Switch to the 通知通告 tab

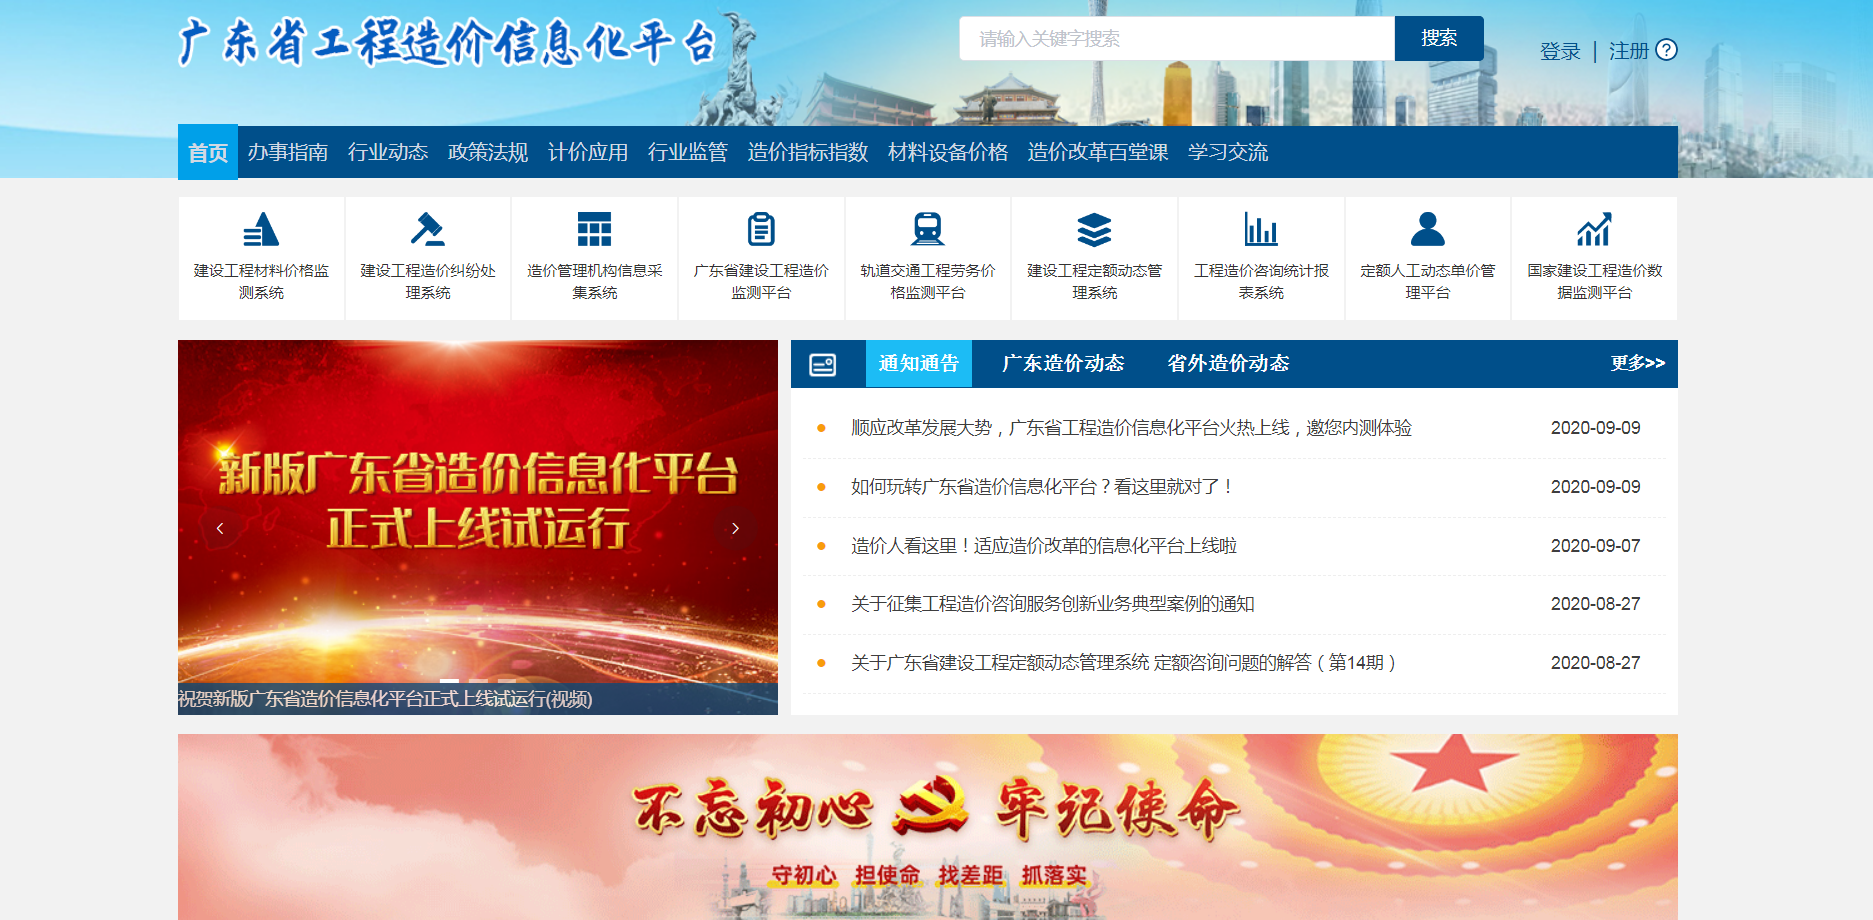click(x=919, y=363)
